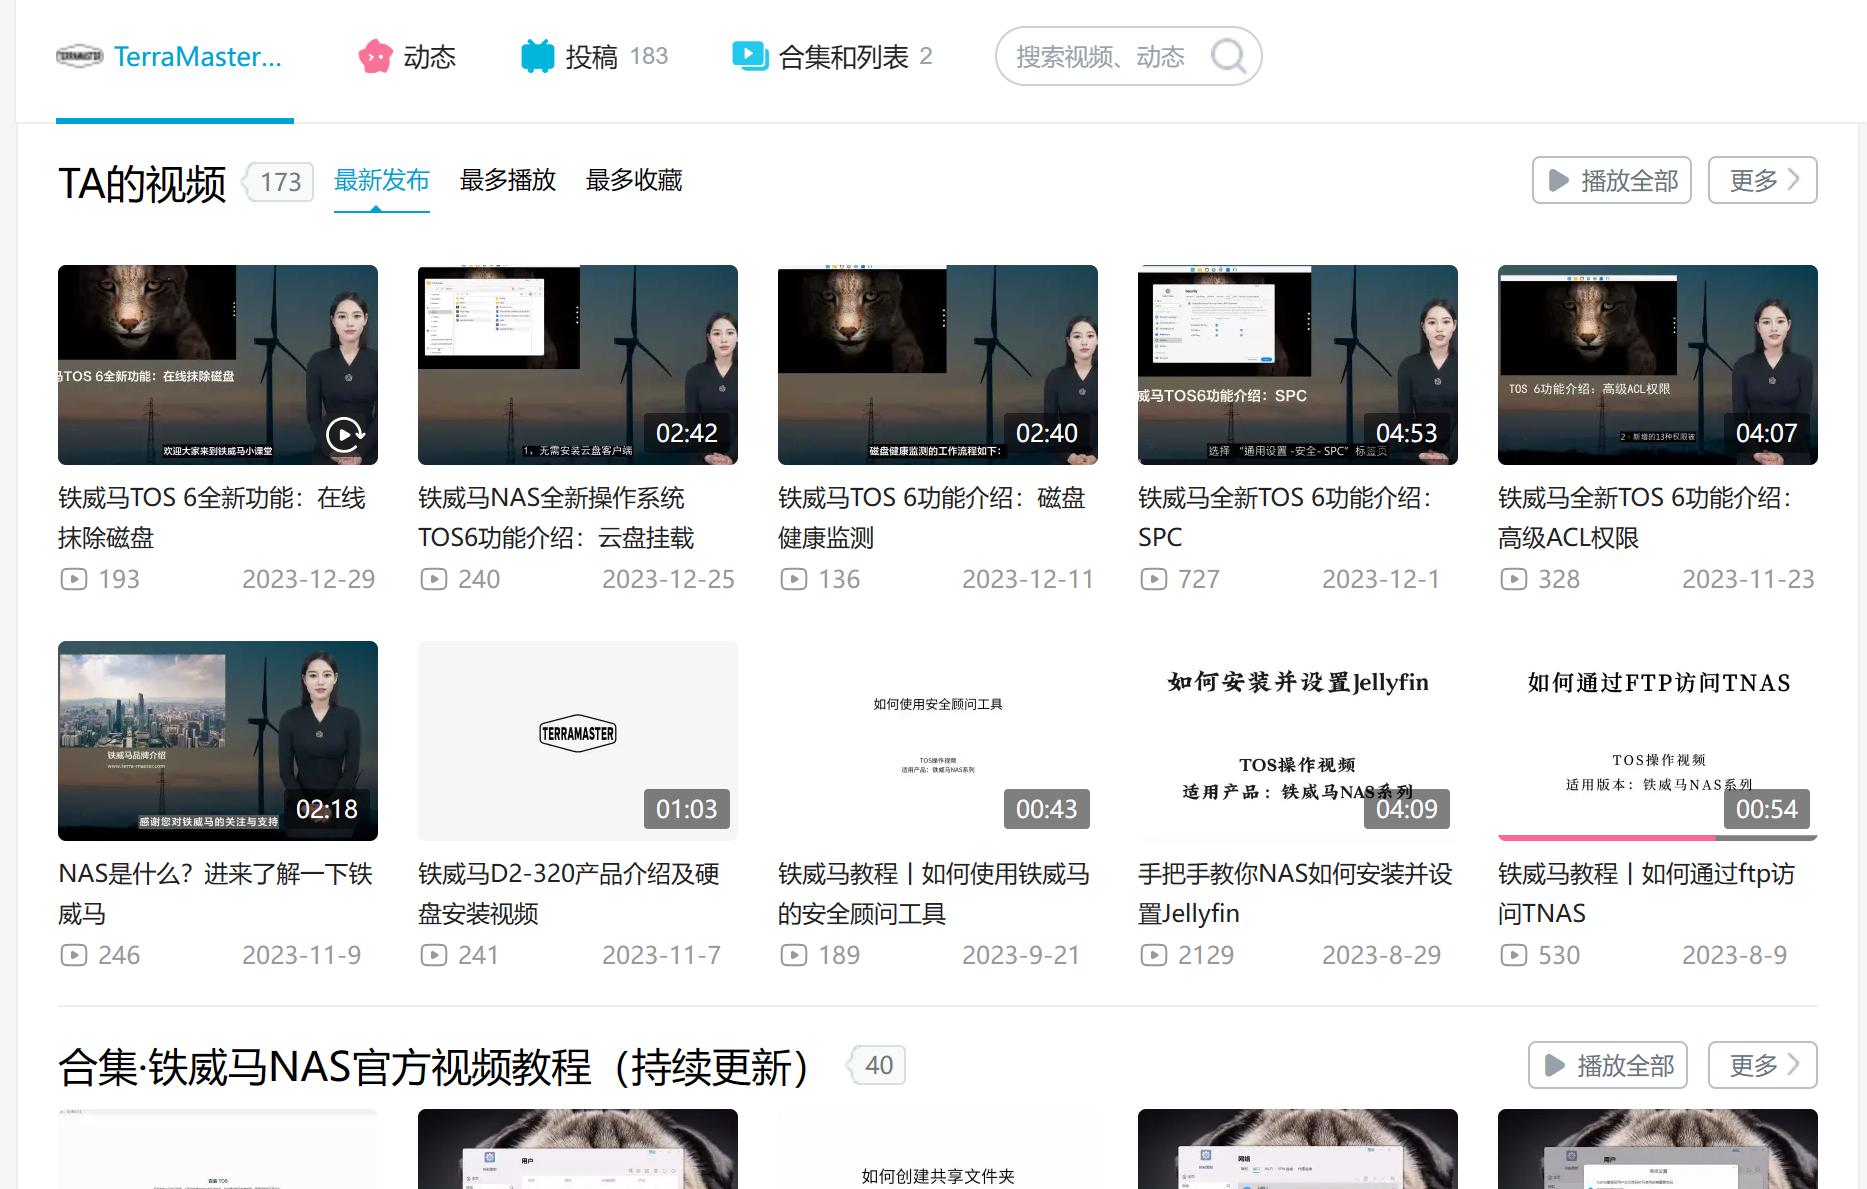The image size is (1867, 1189).
Task: Click play count icon beside 530
Action: pyautogui.click(x=1514, y=955)
